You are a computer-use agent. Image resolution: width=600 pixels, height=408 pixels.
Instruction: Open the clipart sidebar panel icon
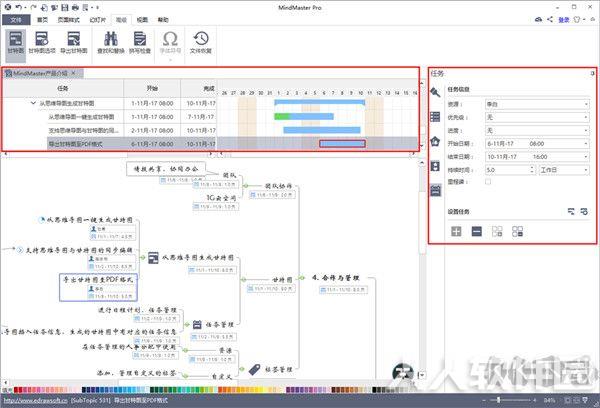(435, 166)
